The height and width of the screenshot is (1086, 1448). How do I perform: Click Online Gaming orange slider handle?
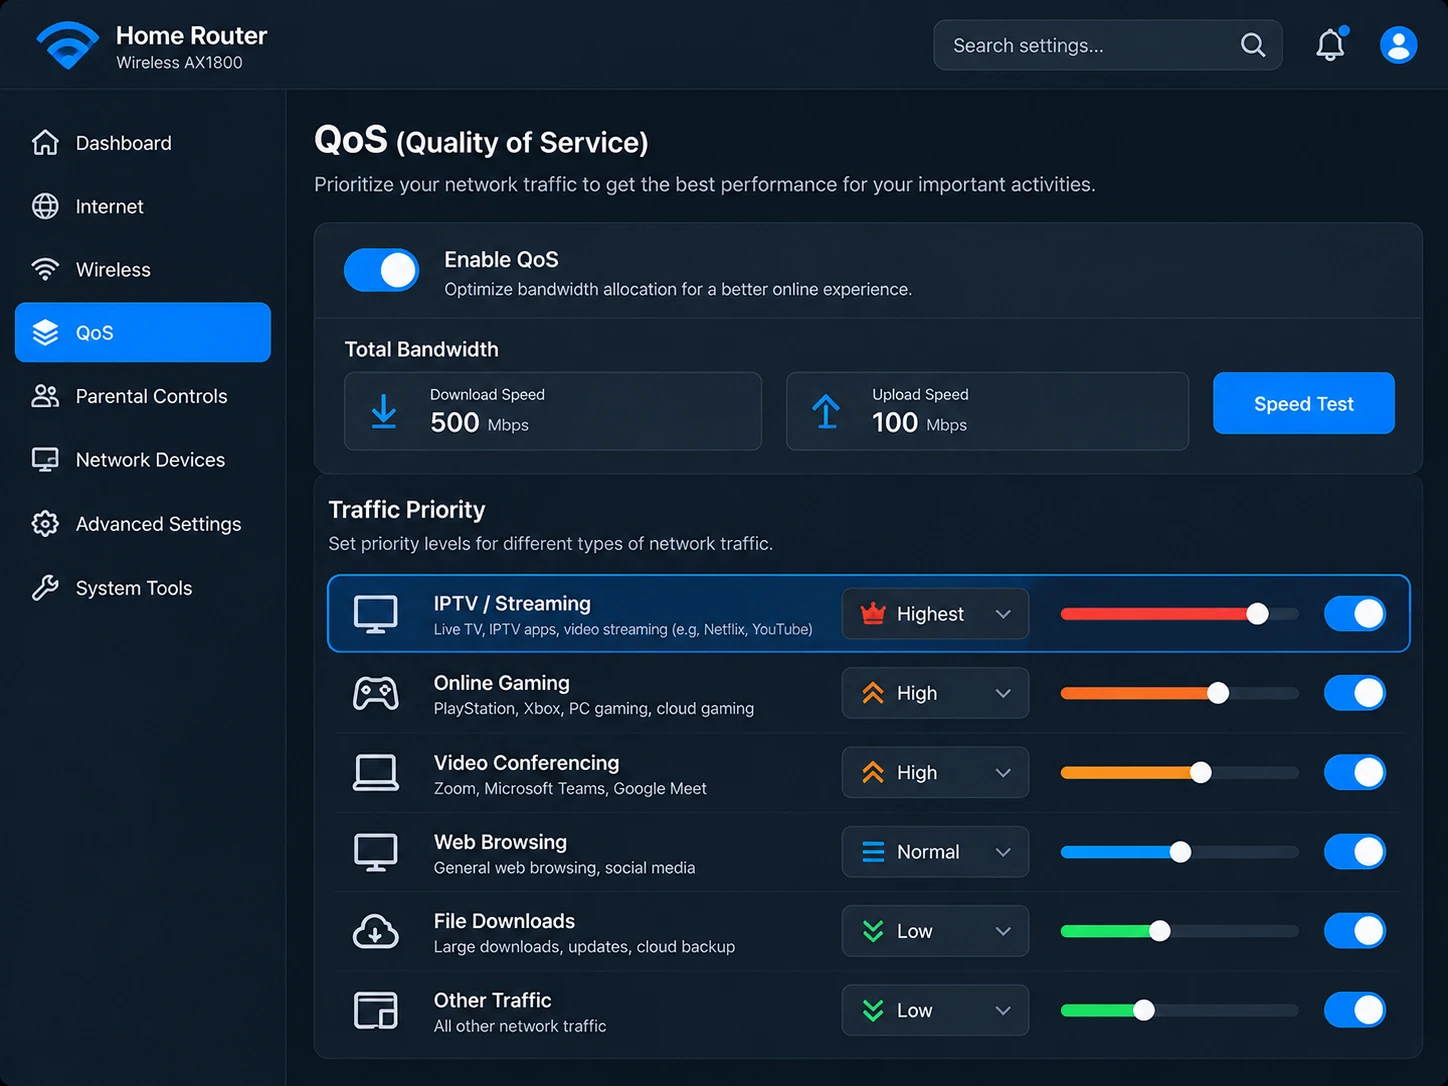(1217, 693)
